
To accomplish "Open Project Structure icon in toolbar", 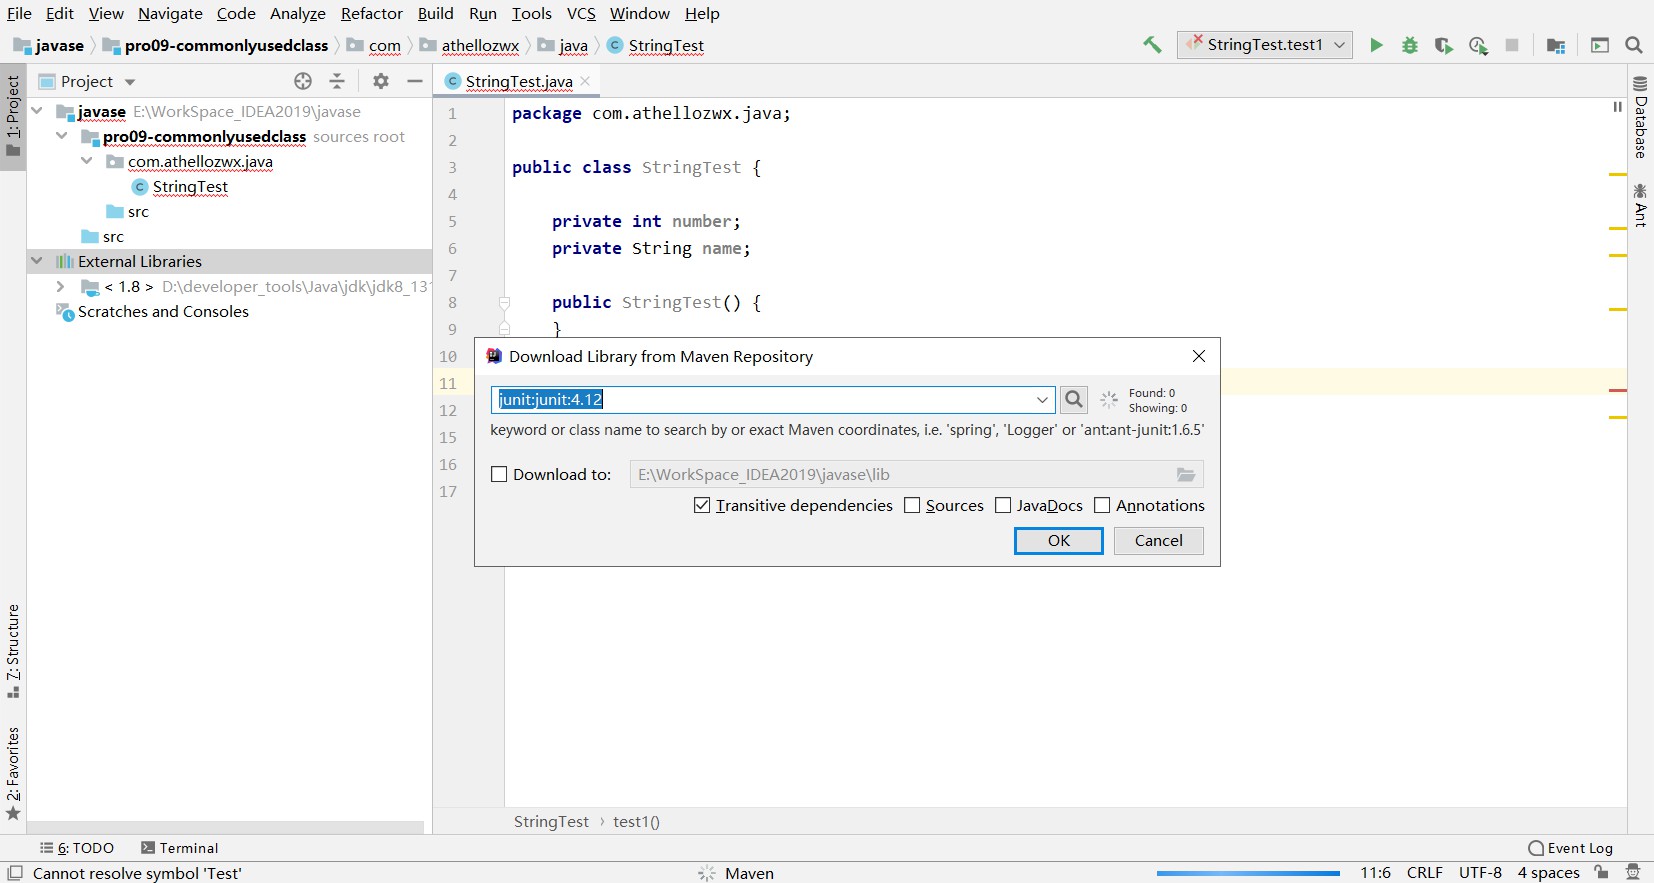I will coord(1555,45).
